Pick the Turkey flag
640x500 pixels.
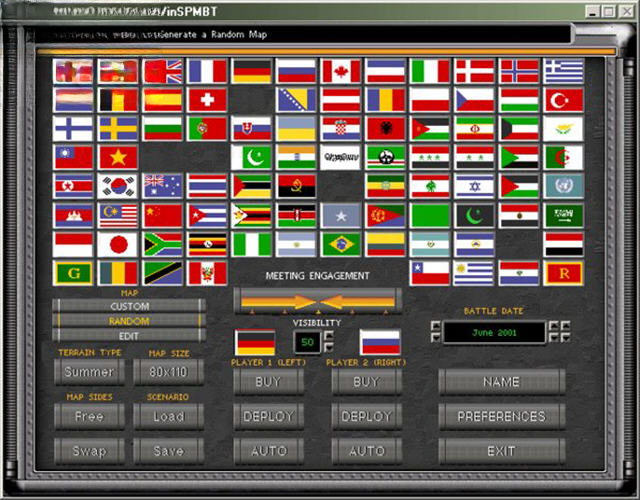[564, 100]
